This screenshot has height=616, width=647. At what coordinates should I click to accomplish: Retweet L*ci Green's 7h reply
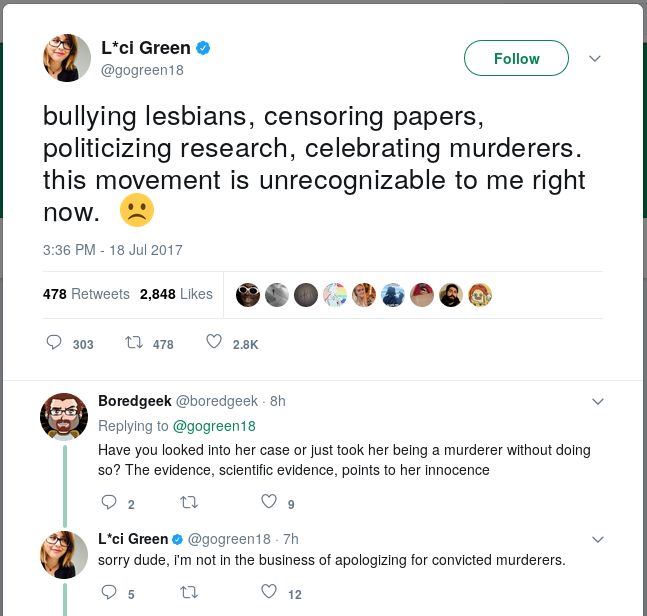[x=189, y=593]
